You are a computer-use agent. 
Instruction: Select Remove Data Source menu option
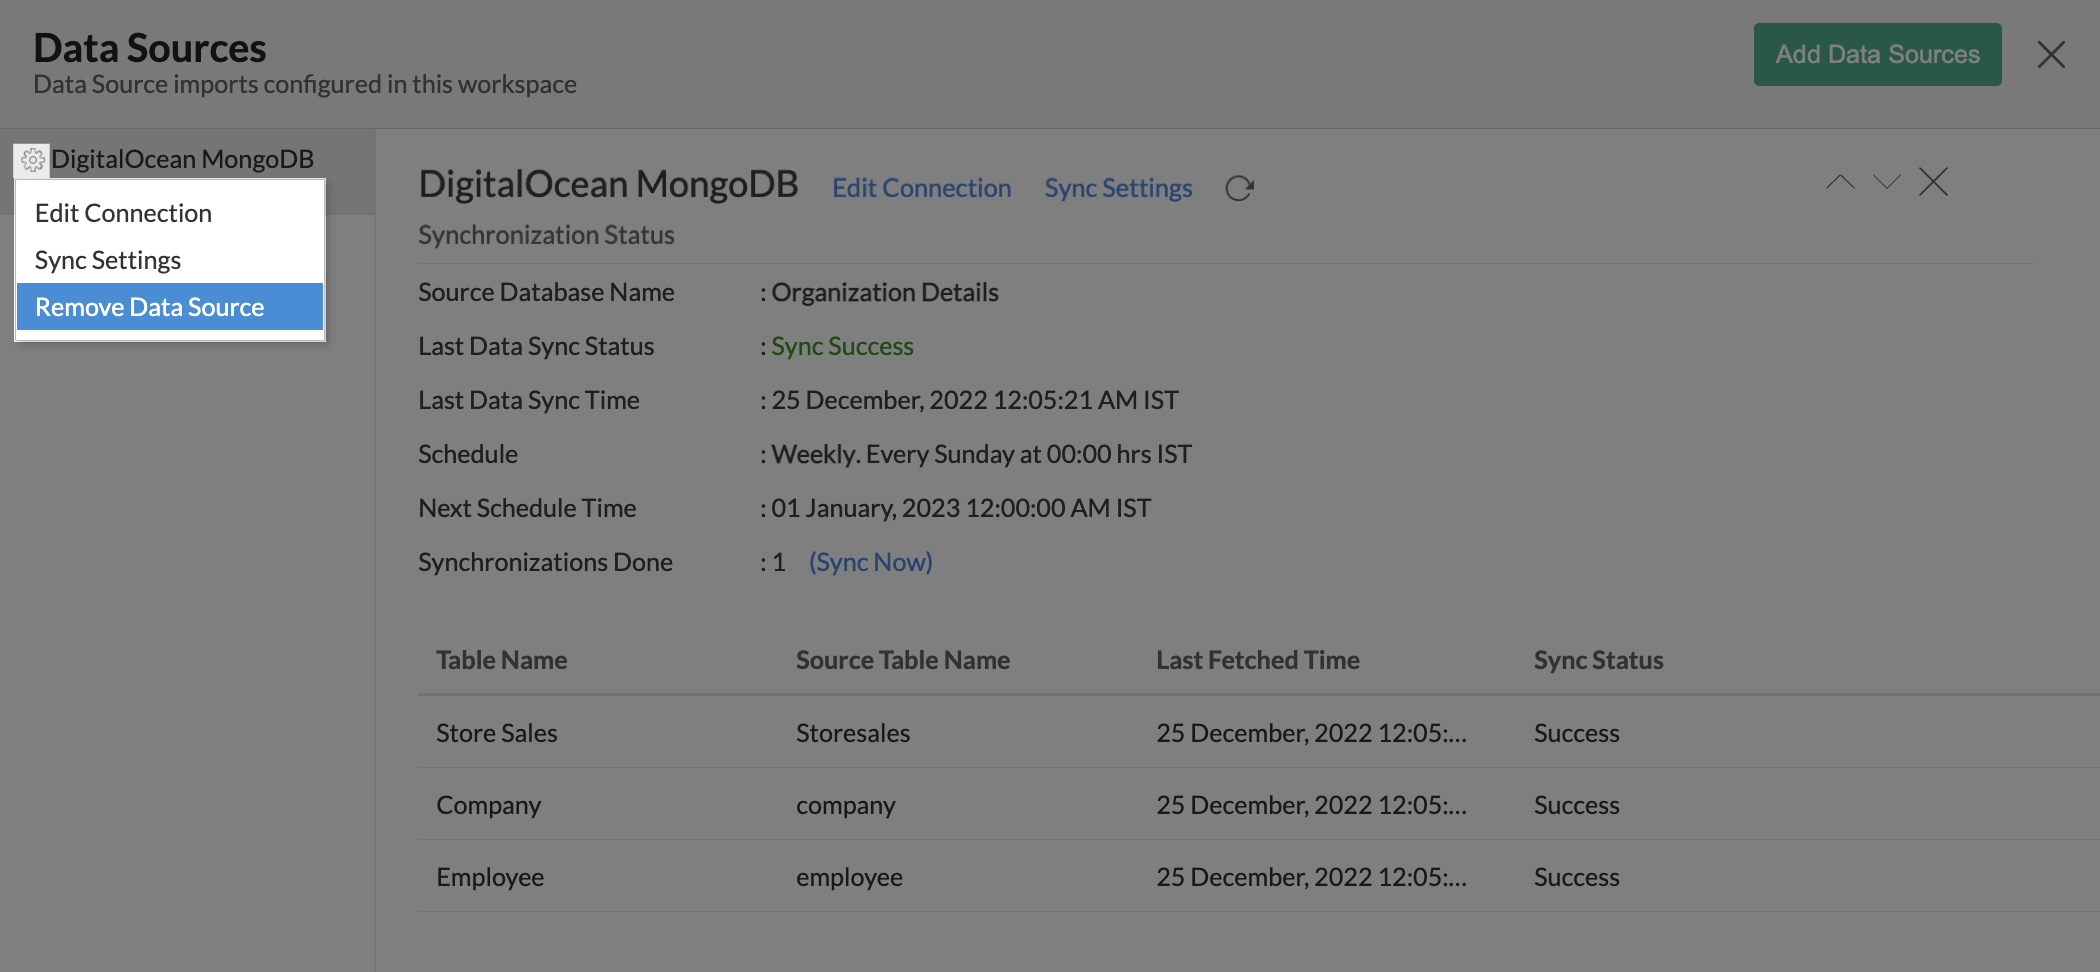150,307
